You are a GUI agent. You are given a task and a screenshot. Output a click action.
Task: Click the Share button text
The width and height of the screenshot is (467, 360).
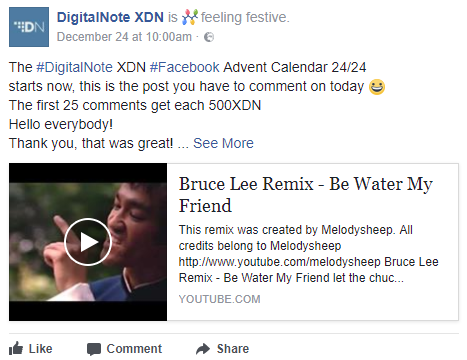[x=233, y=349]
